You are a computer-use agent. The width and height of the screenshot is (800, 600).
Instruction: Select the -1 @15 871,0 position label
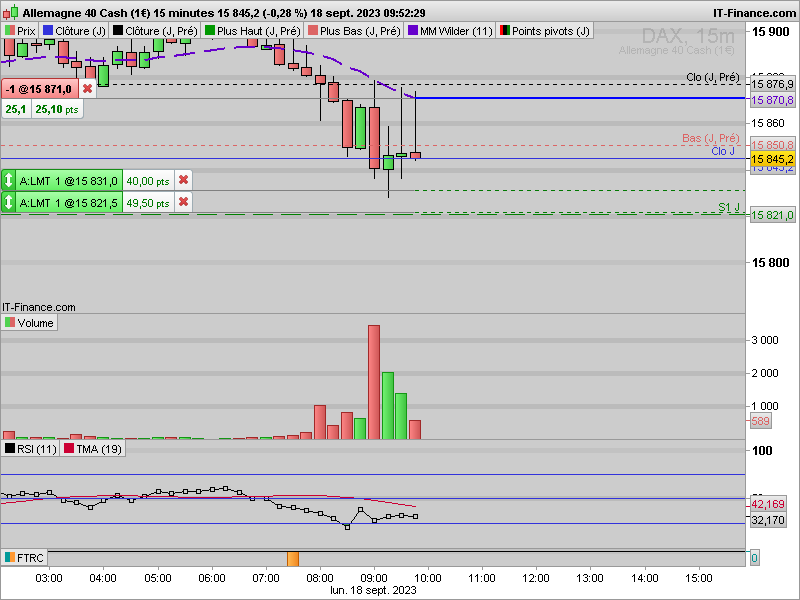click(x=40, y=89)
